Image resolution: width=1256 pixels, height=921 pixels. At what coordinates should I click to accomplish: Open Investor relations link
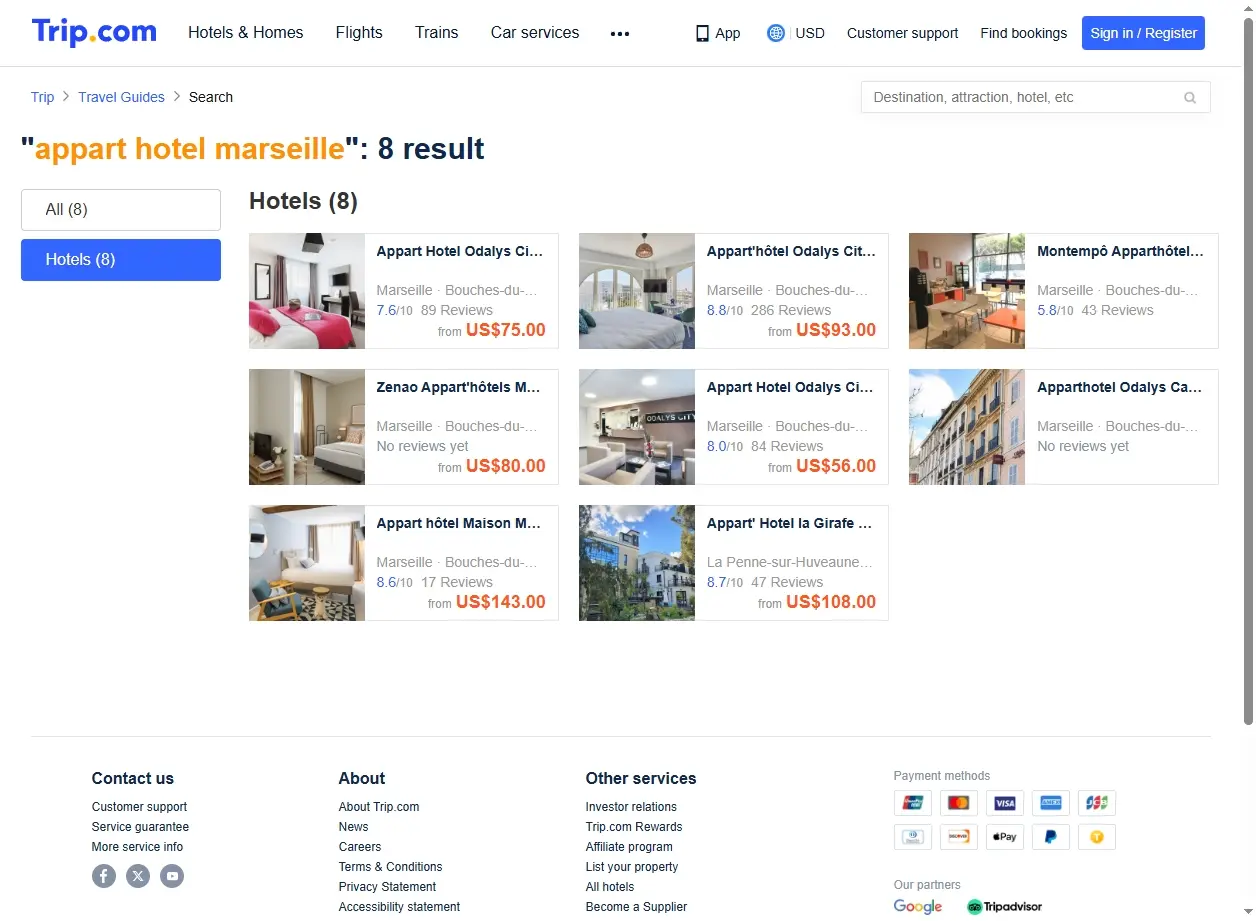tap(631, 807)
